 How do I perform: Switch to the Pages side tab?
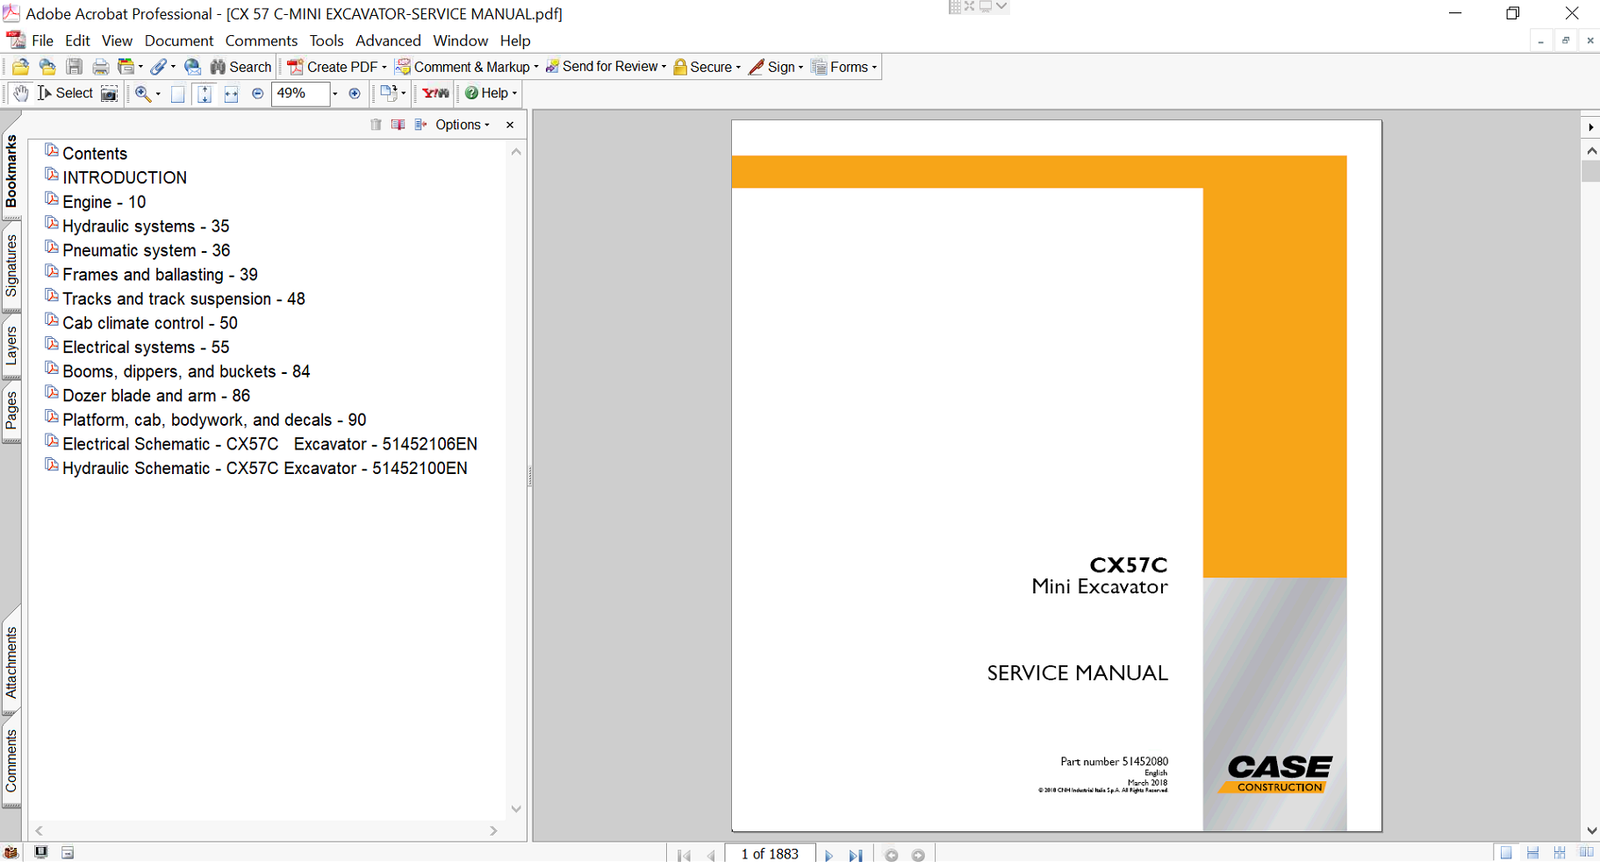[12, 411]
